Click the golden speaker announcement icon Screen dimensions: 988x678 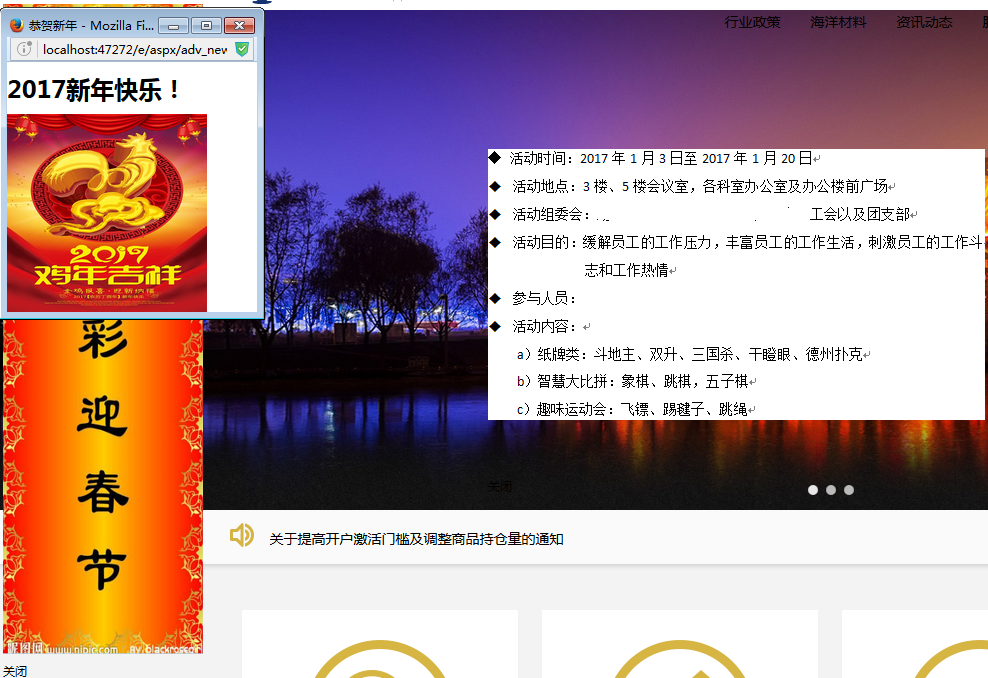[241, 536]
